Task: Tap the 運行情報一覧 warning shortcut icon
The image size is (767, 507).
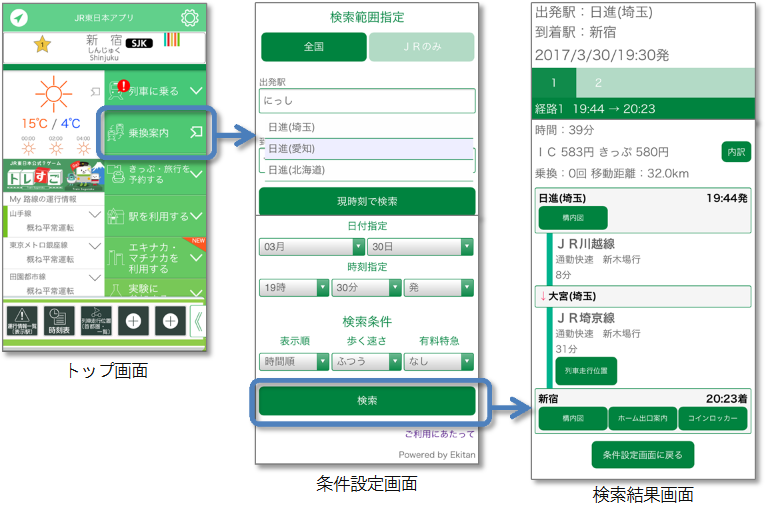Action: [x=22, y=321]
